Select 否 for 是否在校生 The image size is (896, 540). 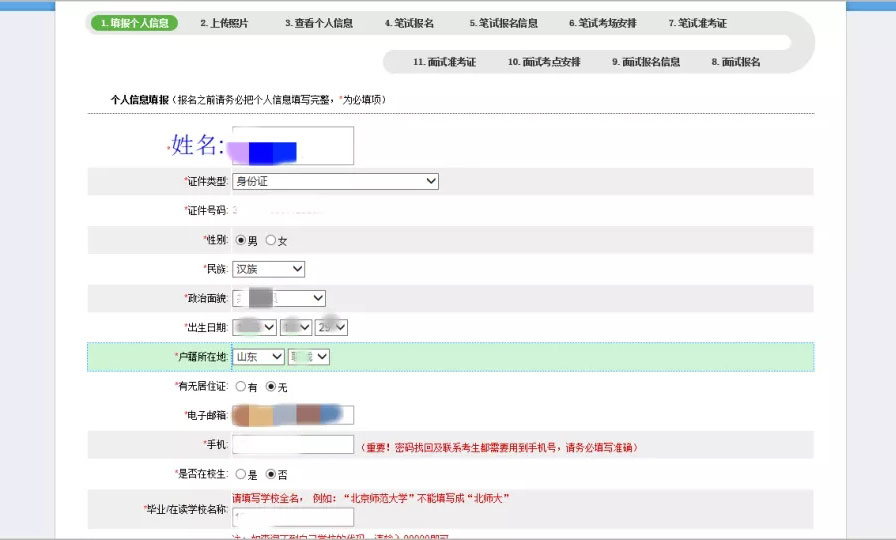tap(270, 474)
